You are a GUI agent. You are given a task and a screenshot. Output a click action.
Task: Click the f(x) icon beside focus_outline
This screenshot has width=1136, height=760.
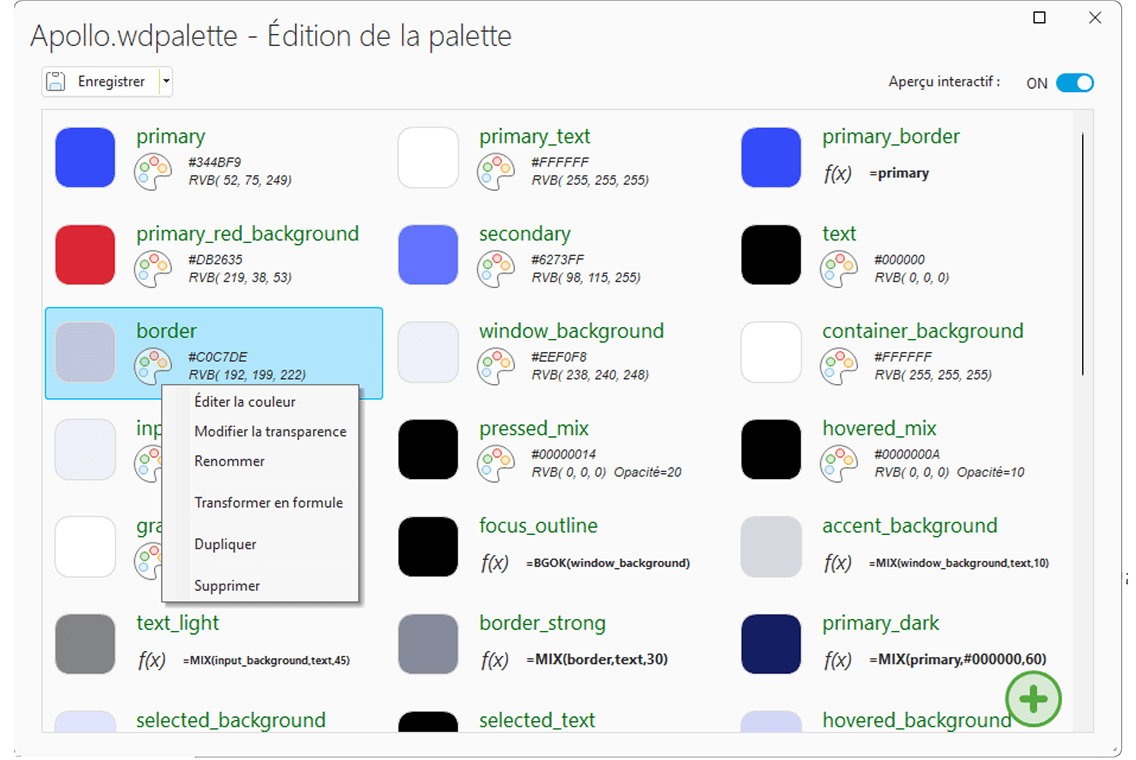[495, 563]
